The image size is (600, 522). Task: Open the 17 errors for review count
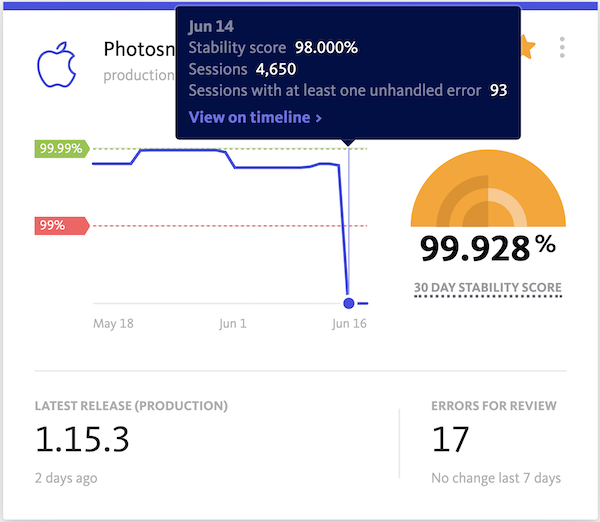(x=450, y=439)
